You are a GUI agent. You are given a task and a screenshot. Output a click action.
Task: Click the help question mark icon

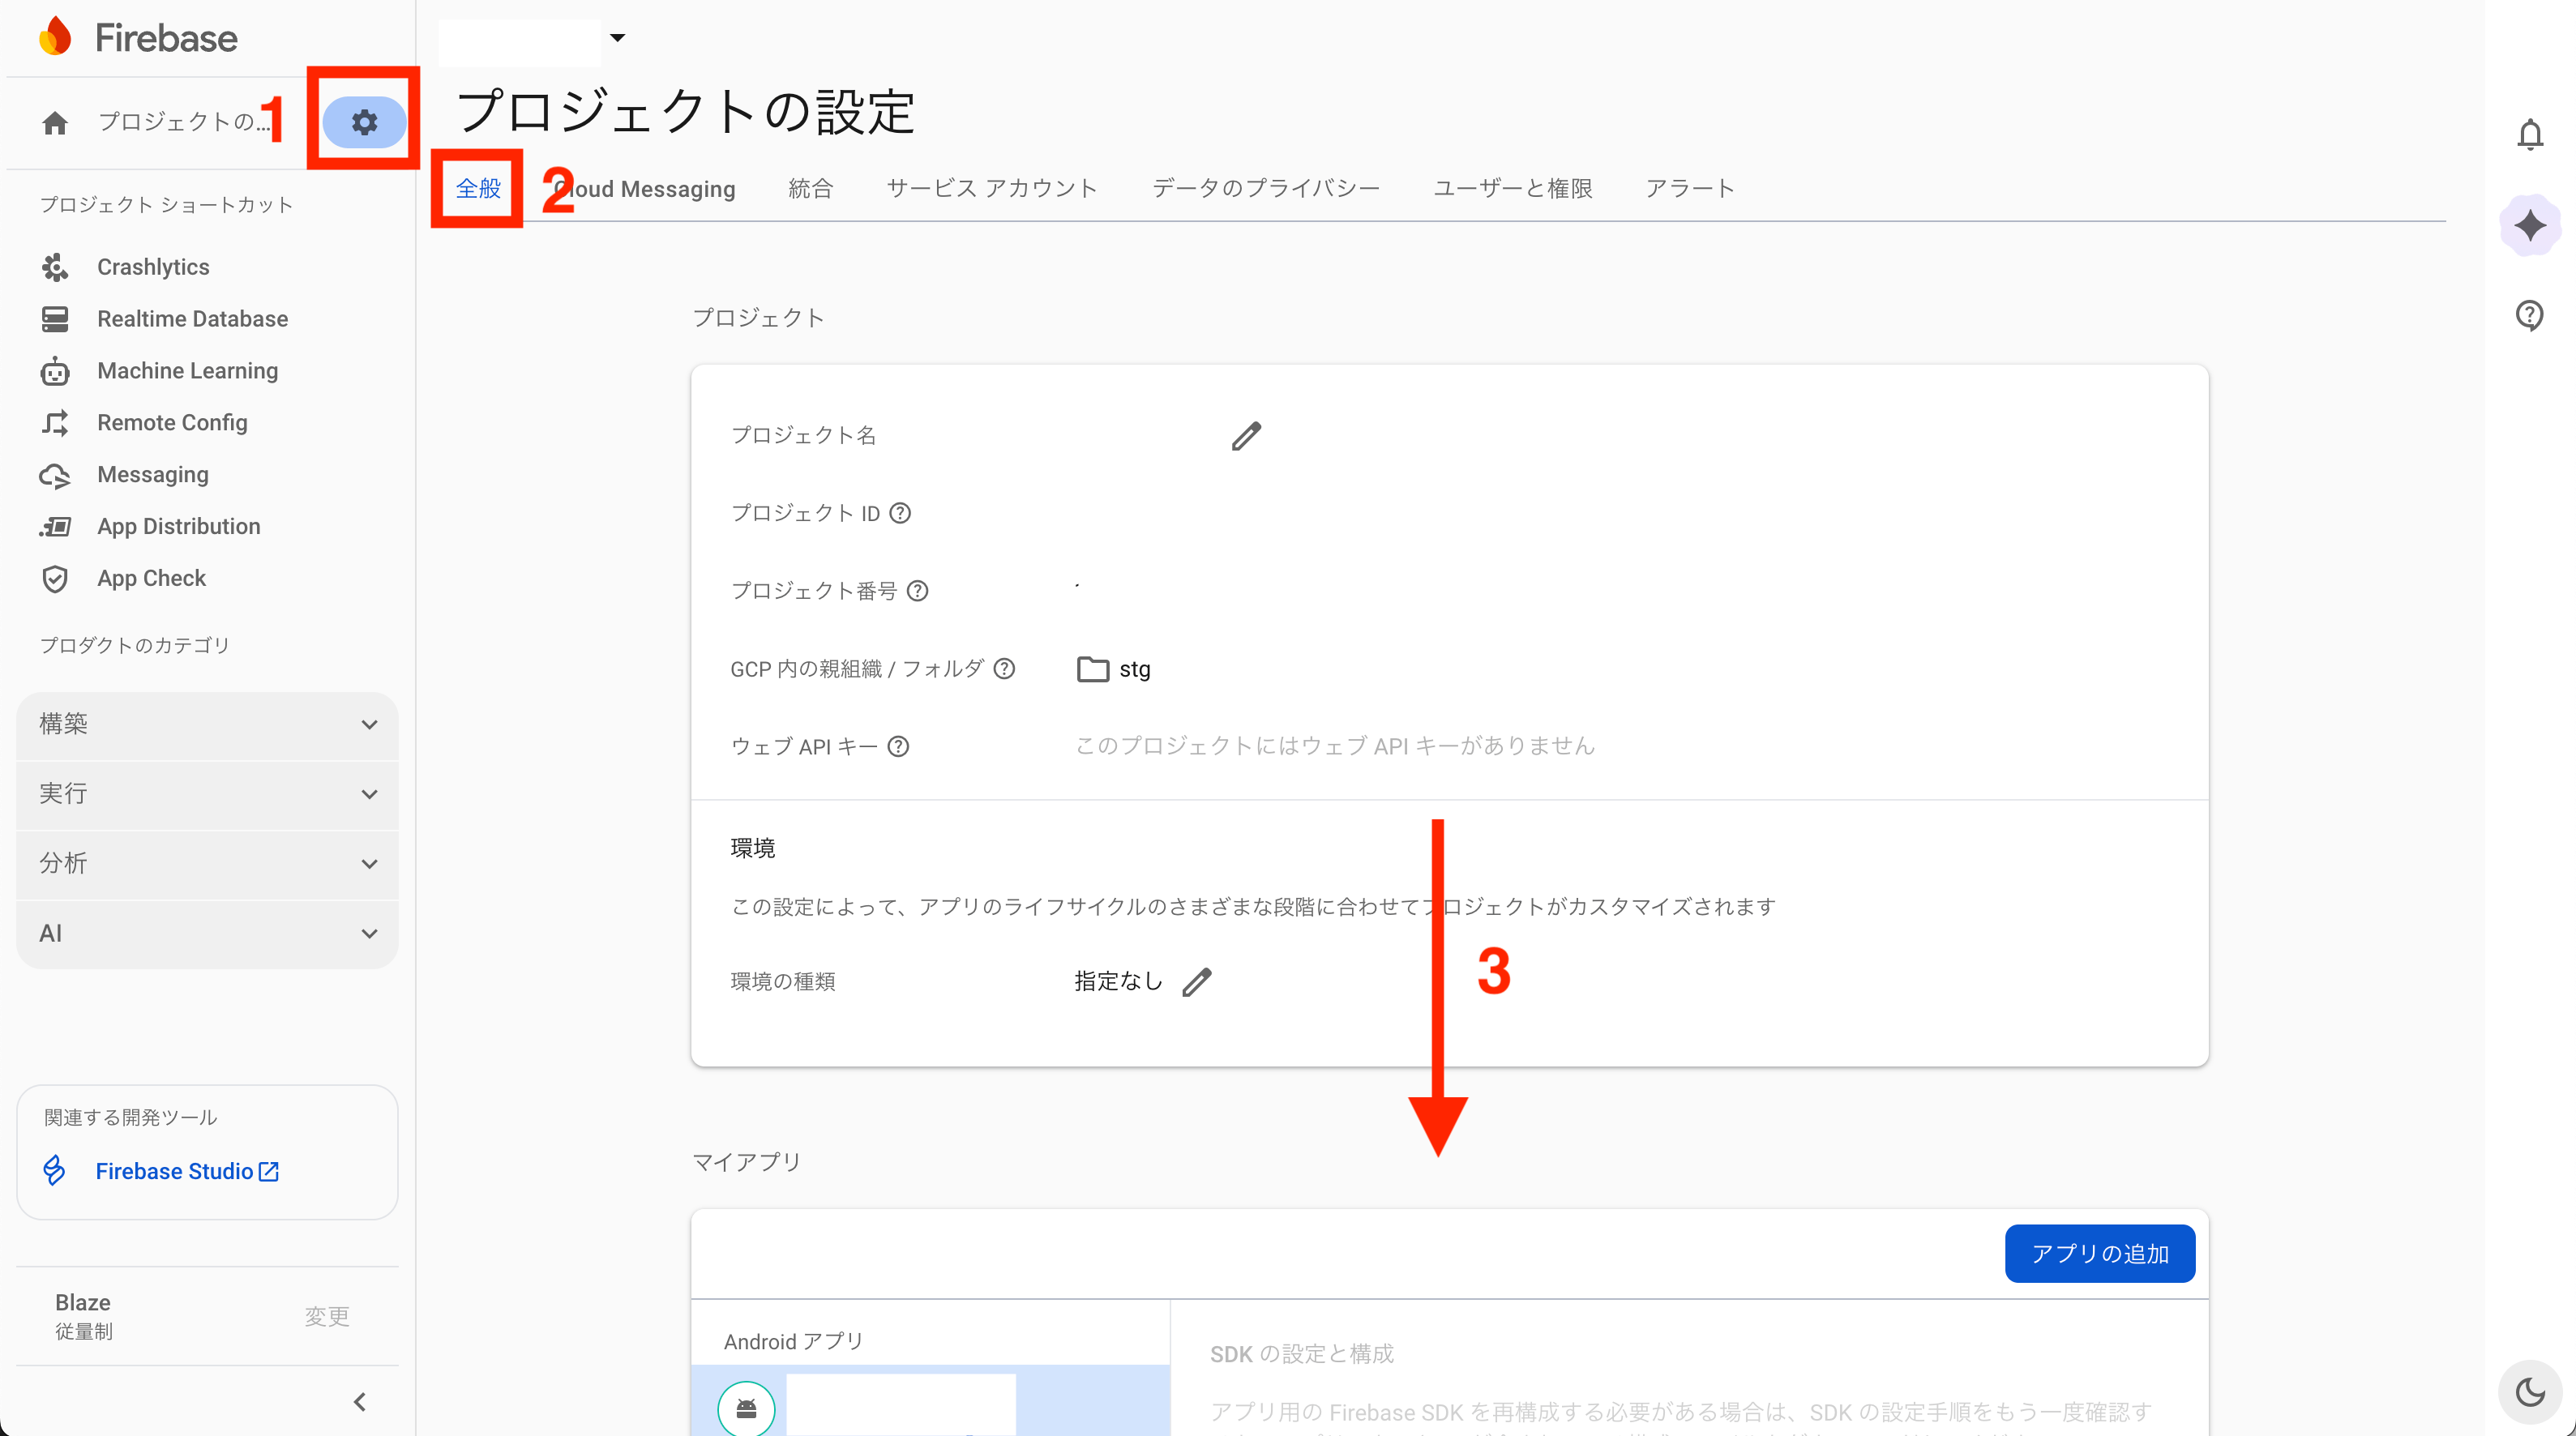click(2530, 315)
